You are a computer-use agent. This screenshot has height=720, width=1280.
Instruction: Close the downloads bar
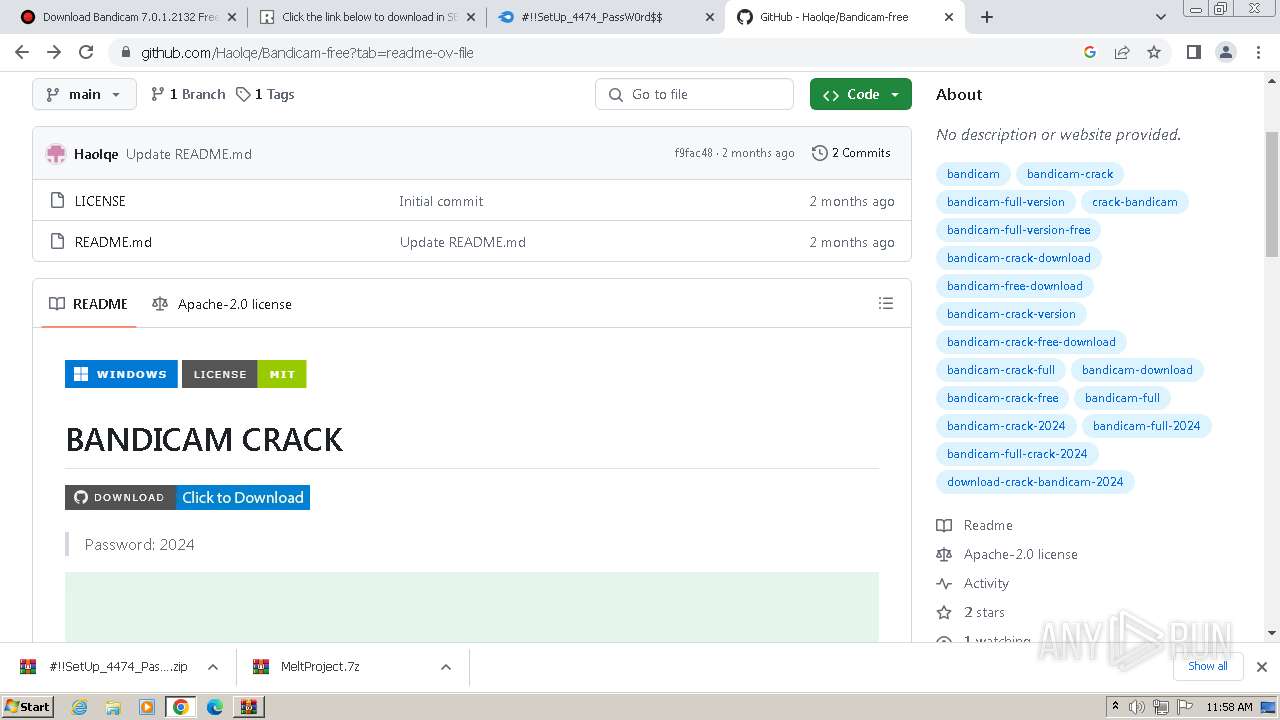coord(1262,667)
